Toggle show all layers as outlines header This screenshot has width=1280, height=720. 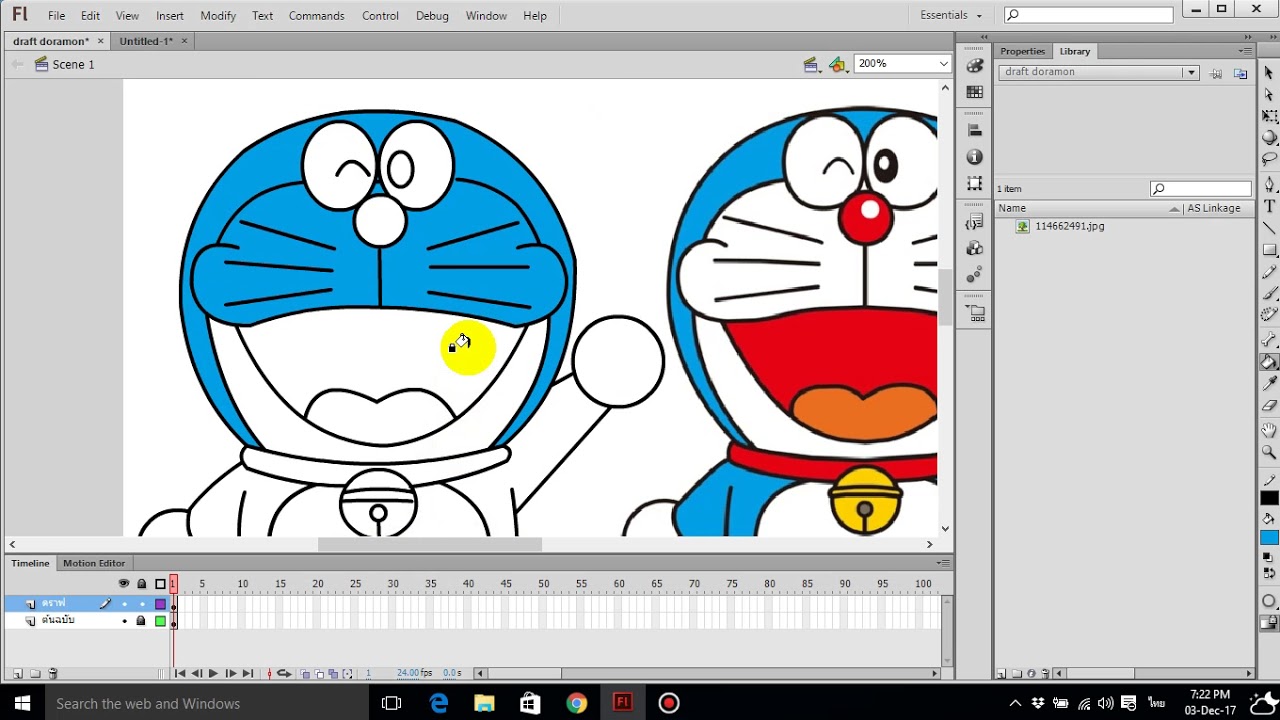coord(160,584)
